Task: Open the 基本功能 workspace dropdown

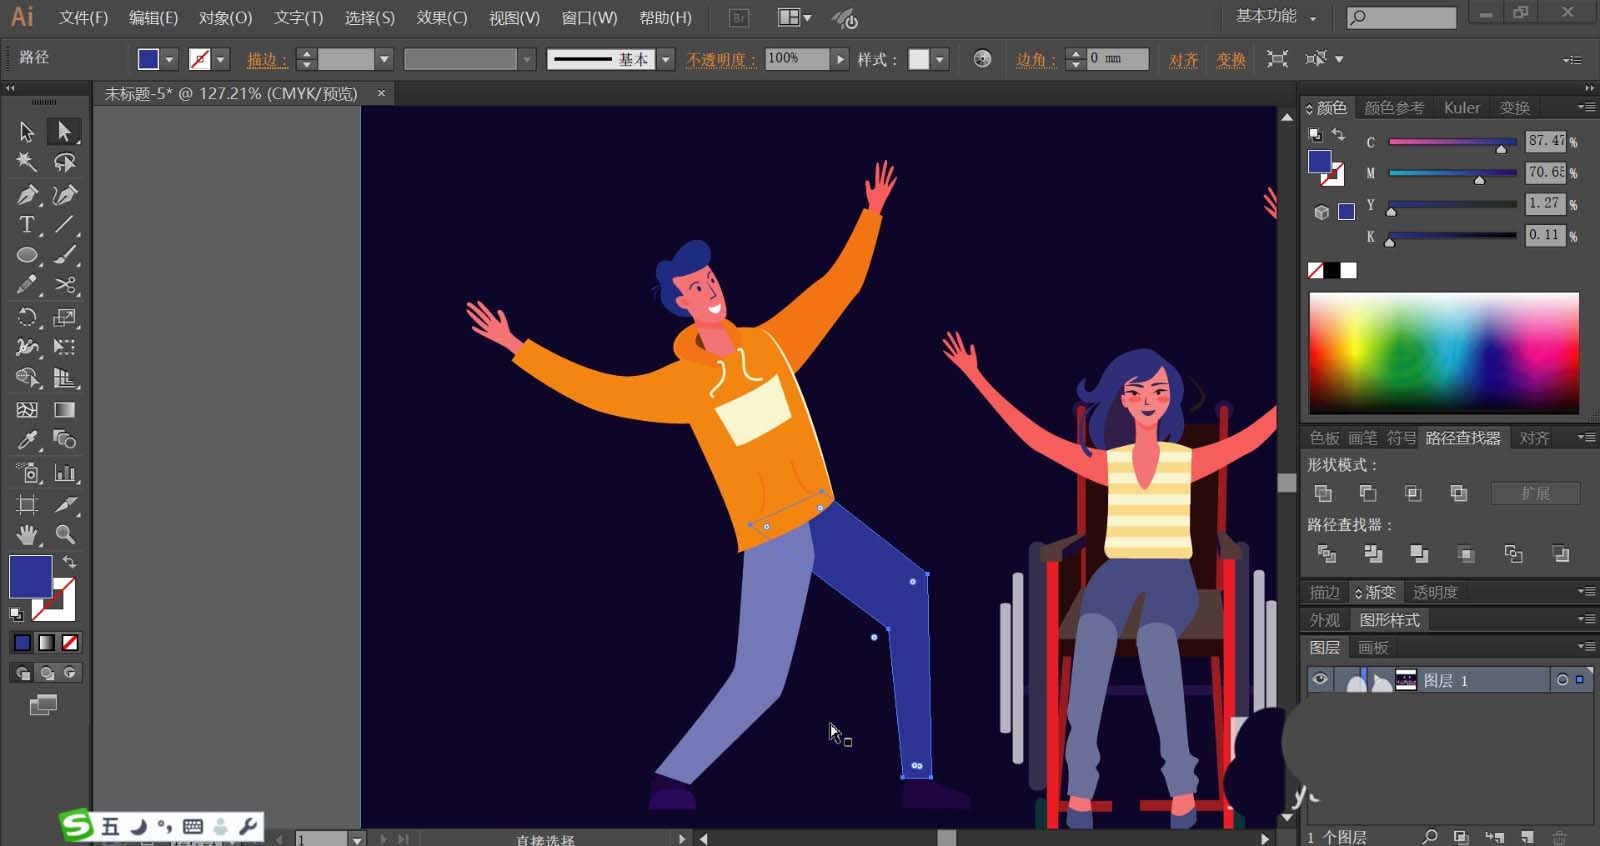Action: point(1276,17)
